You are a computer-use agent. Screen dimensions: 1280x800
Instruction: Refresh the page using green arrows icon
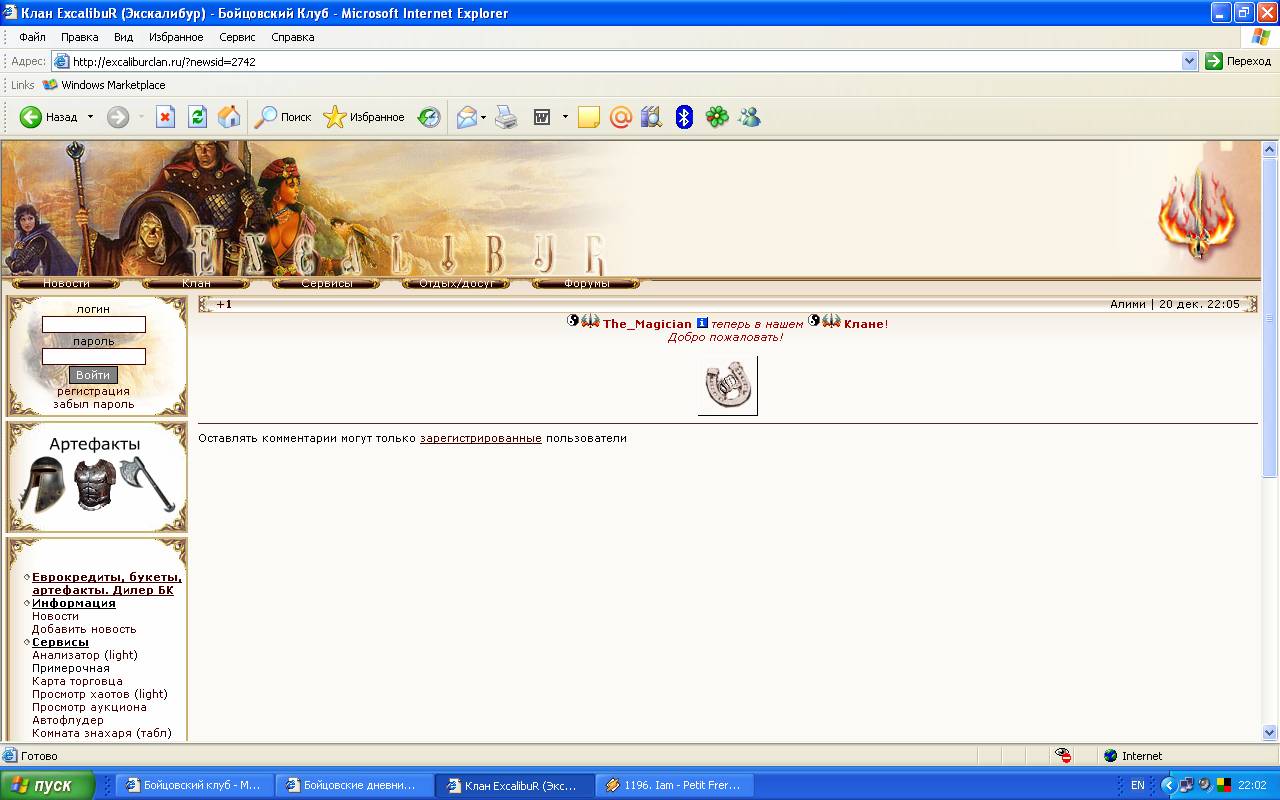(x=197, y=117)
